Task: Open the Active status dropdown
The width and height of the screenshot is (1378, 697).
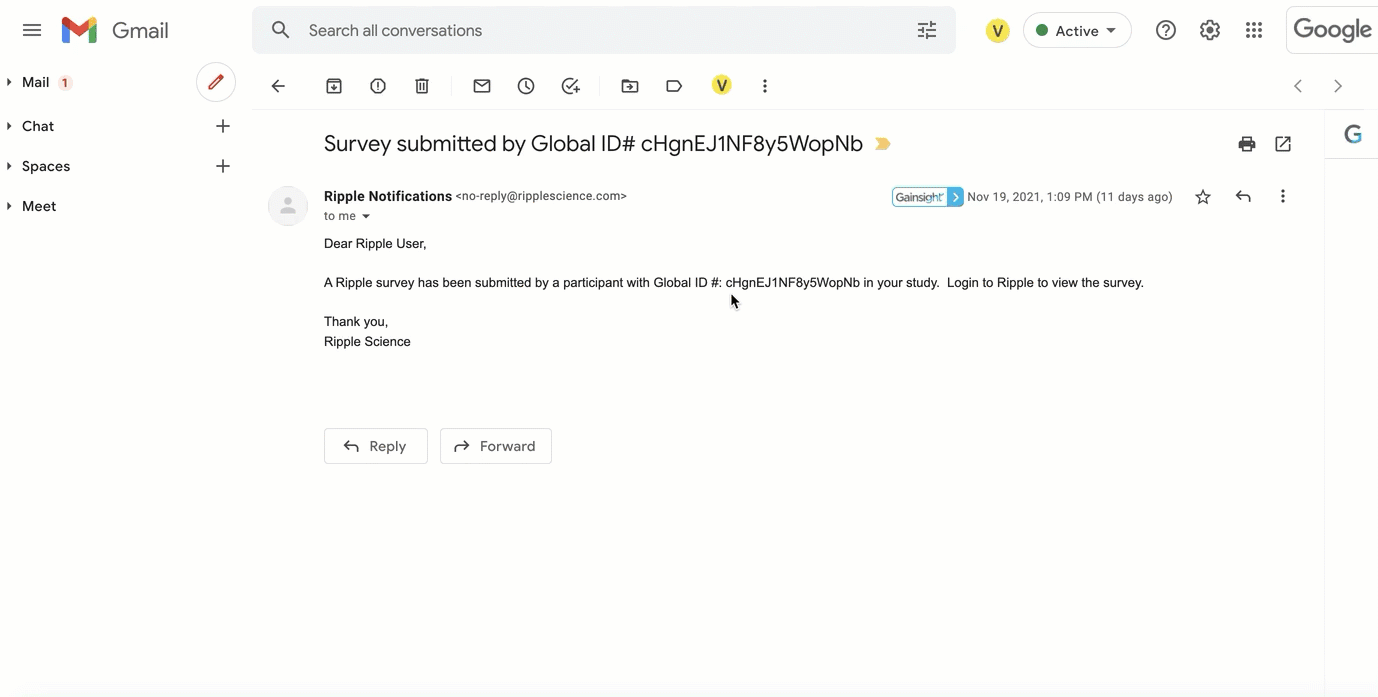Action: (x=1077, y=31)
